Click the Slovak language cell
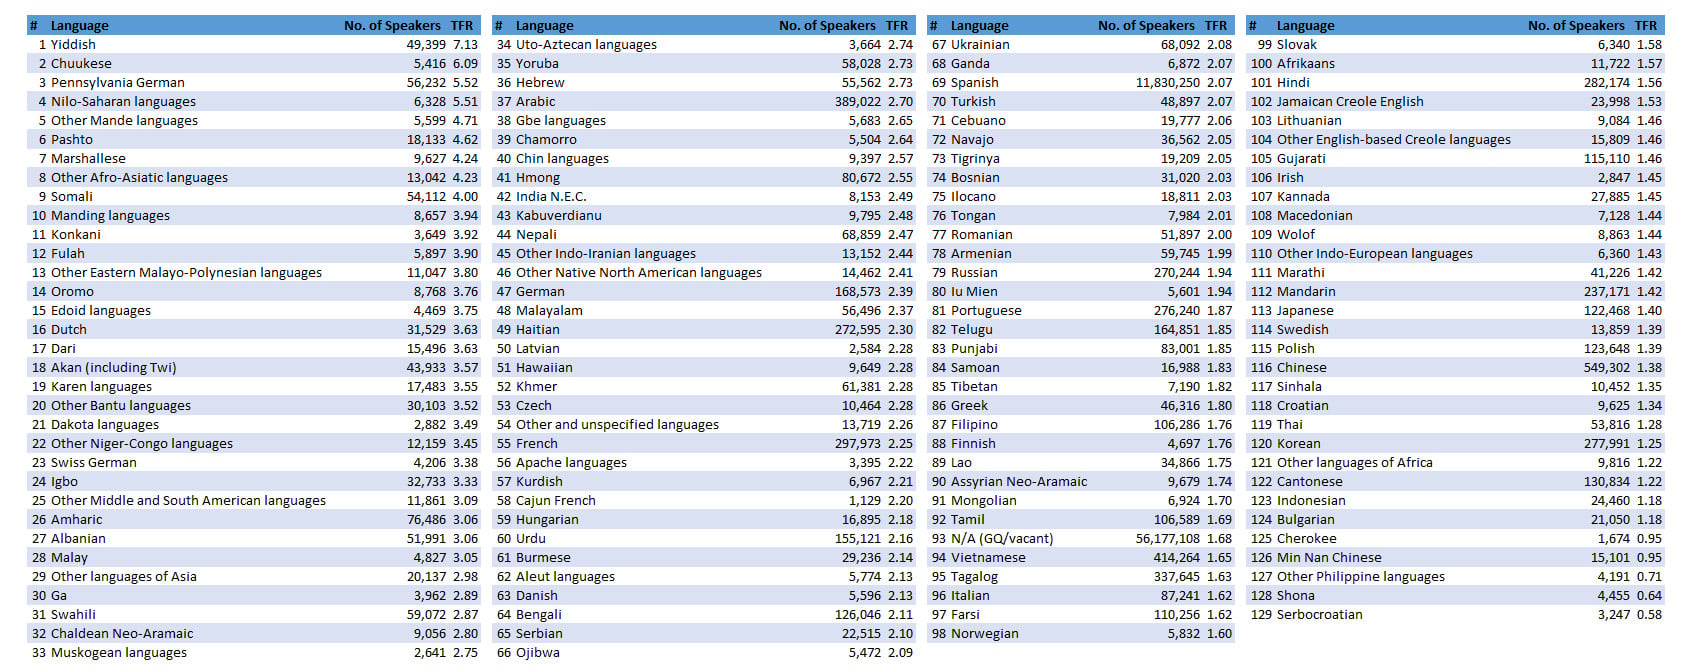 pyautogui.click(x=1296, y=45)
